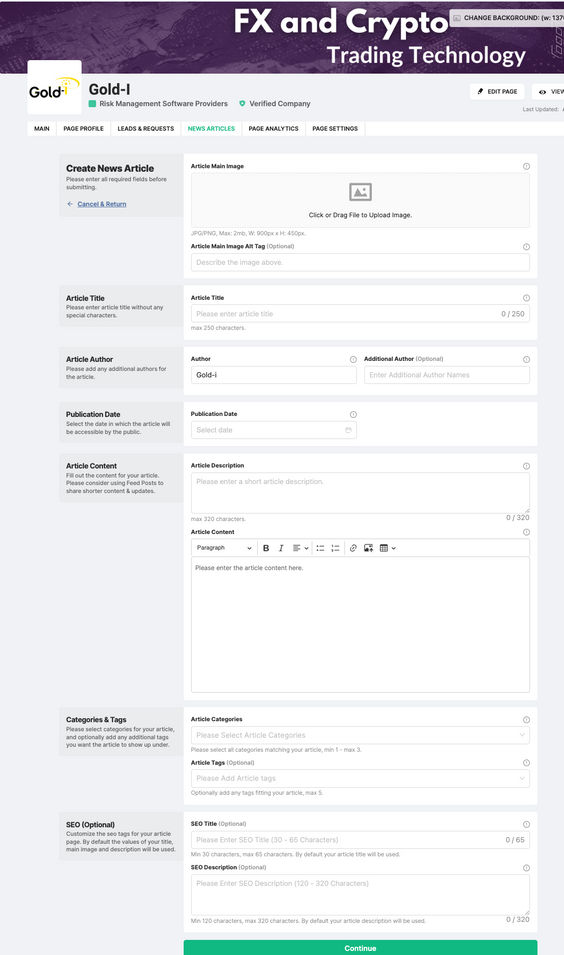The width and height of the screenshot is (564, 955).
Task: Expand the Article Tags dropdown
Action: tap(360, 778)
